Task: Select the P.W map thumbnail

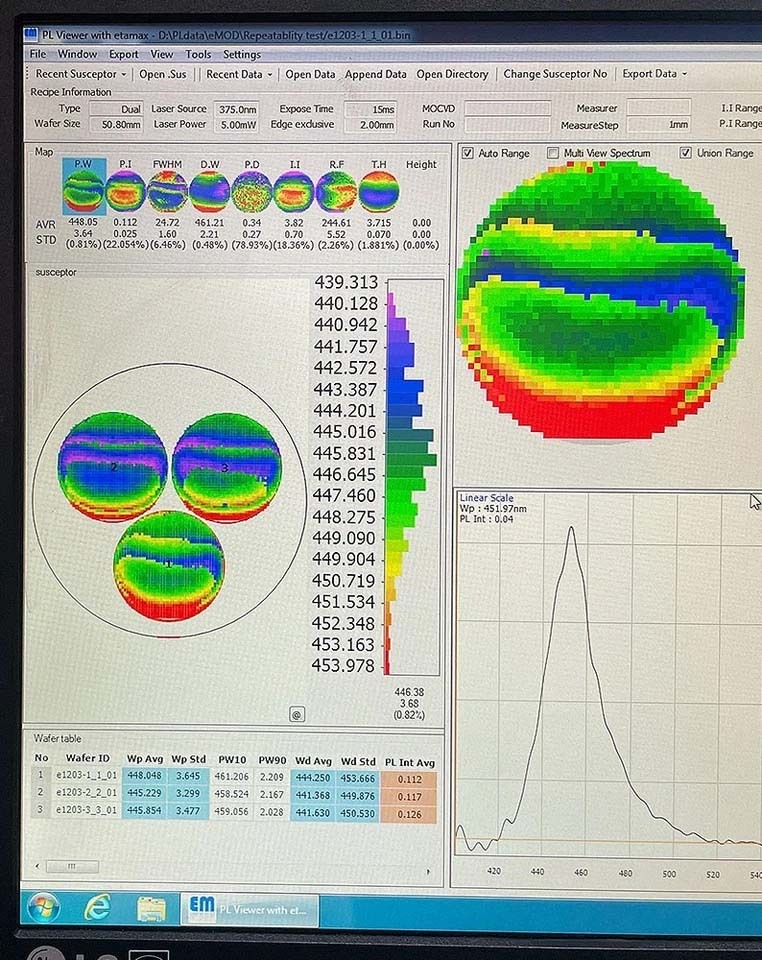Action: click(83, 190)
